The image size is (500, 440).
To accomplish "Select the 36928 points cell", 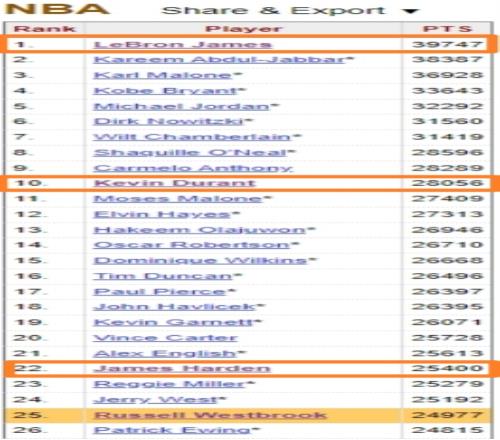I will click(x=447, y=75).
